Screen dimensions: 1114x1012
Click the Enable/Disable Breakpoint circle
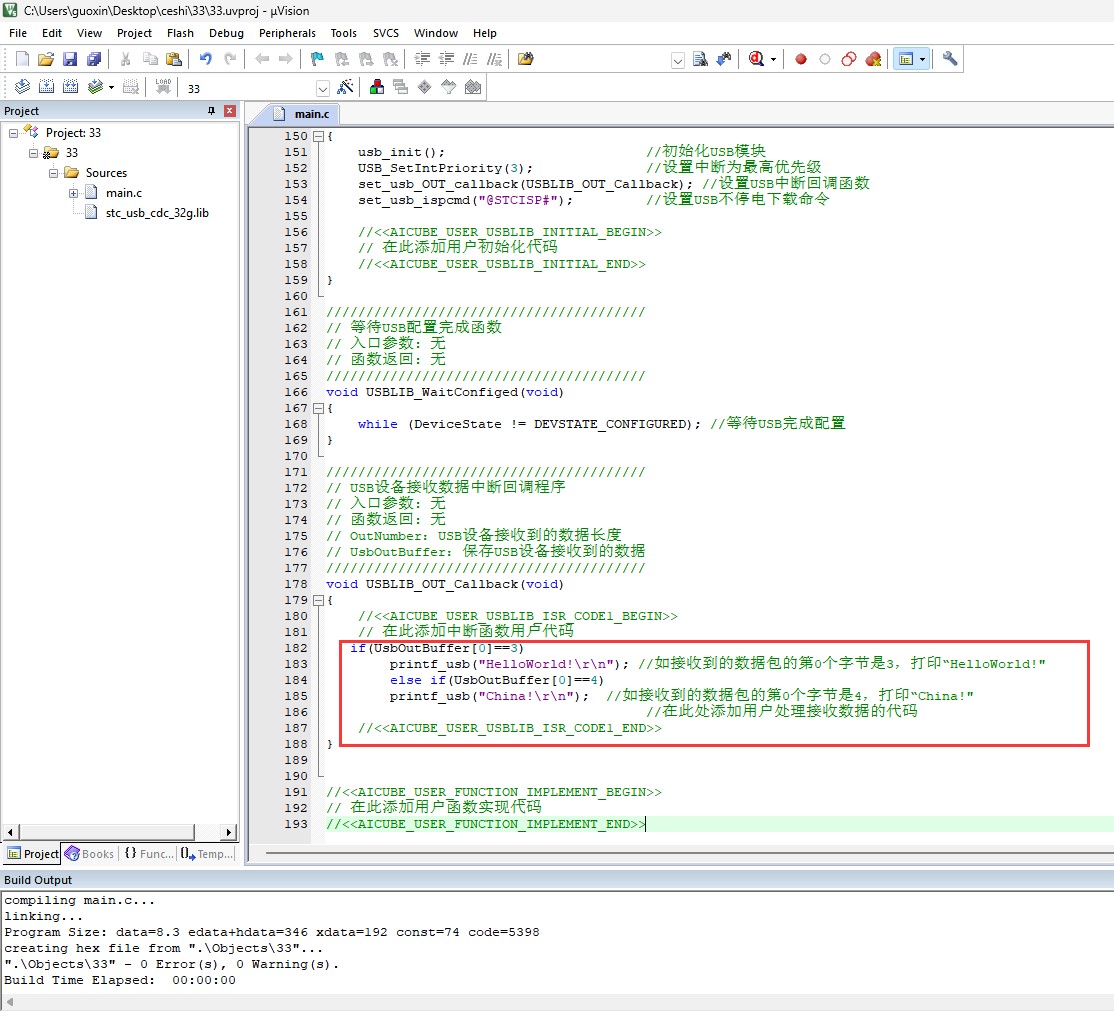click(x=825, y=59)
